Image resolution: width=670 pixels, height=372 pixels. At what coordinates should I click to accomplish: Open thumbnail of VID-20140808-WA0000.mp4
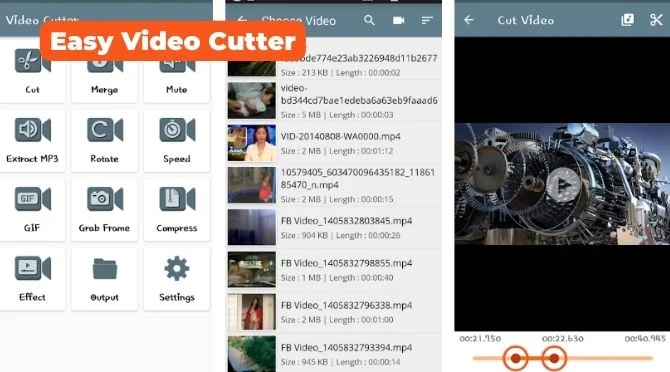pyautogui.click(x=252, y=143)
